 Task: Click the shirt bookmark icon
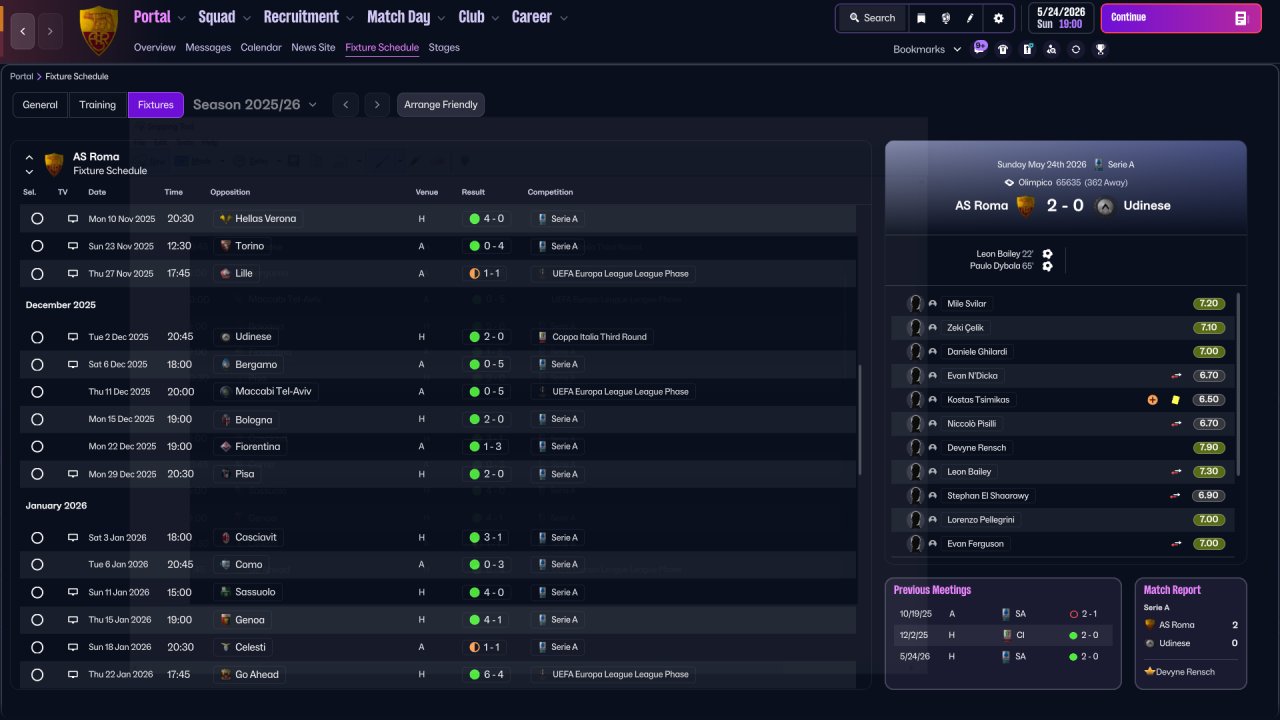point(1003,49)
